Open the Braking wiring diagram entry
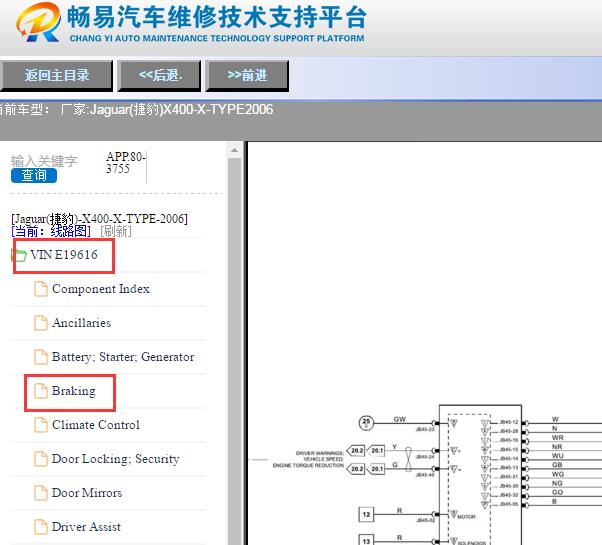Image resolution: width=602 pixels, height=545 pixels. [x=73, y=391]
